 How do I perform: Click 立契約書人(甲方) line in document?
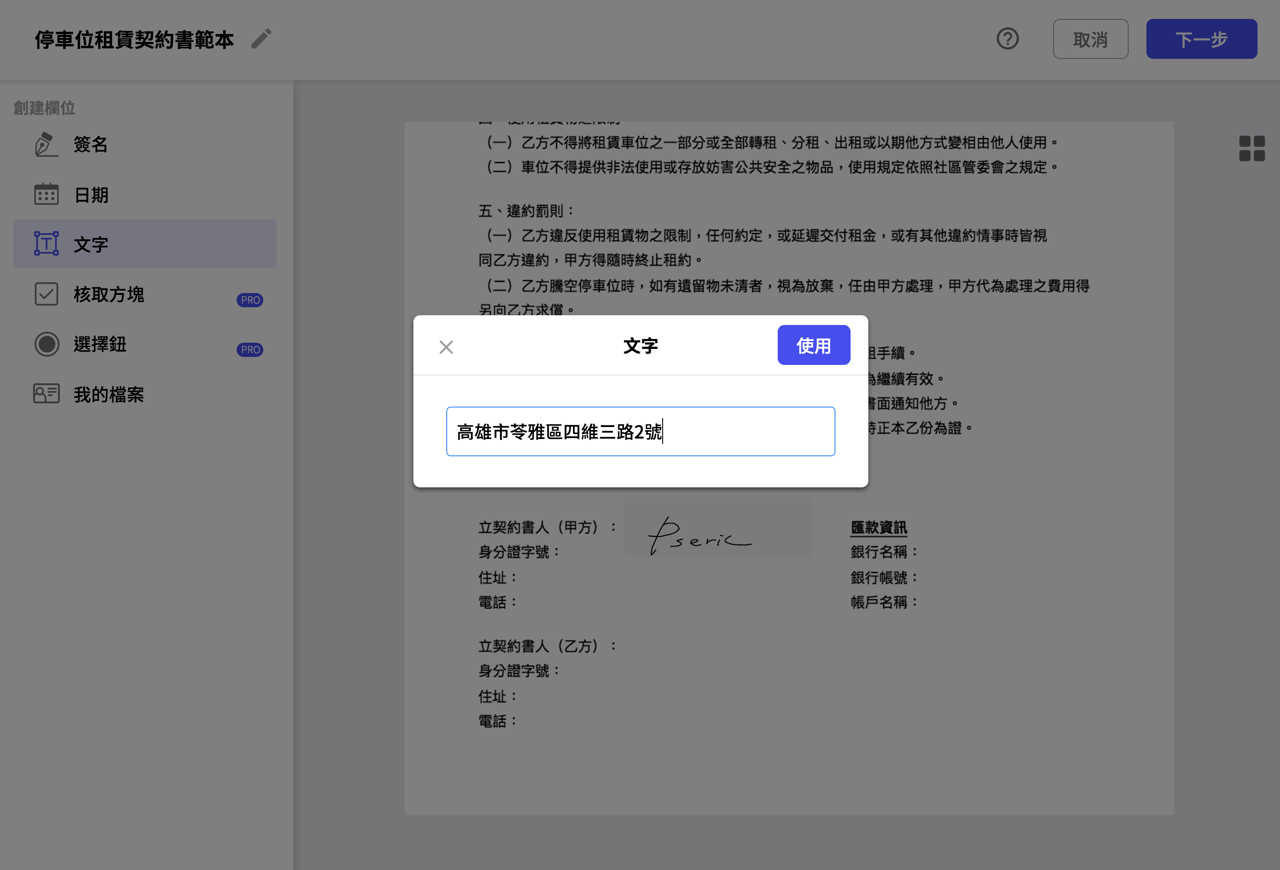(548, 527)
